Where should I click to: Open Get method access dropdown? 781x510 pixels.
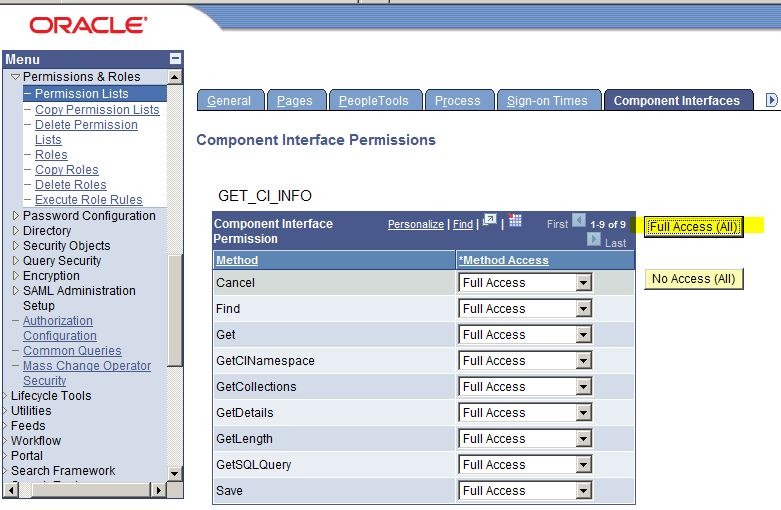(x=583, y=335)
